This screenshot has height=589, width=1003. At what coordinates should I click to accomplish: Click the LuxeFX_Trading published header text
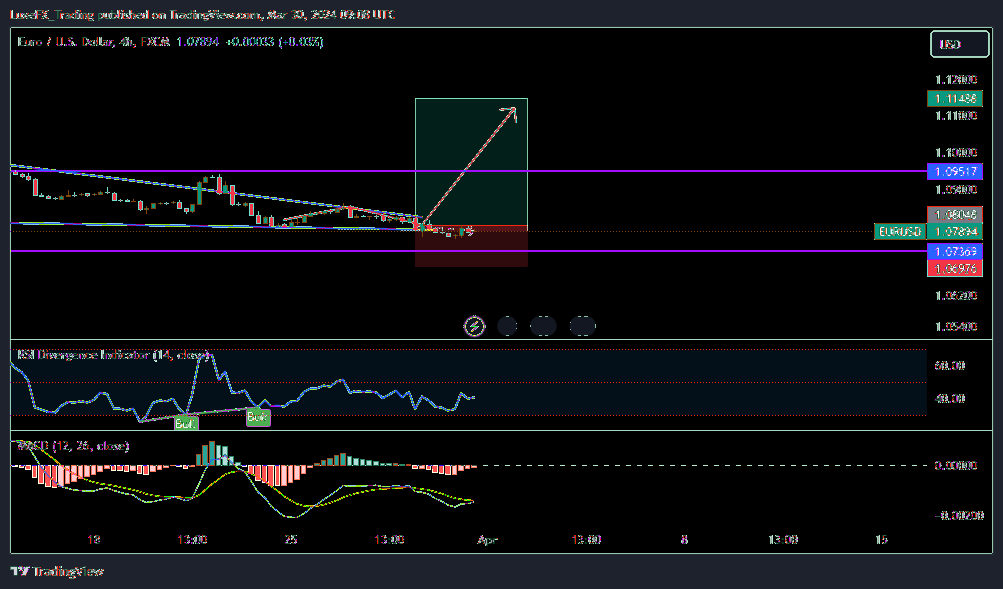pos(202,14)
